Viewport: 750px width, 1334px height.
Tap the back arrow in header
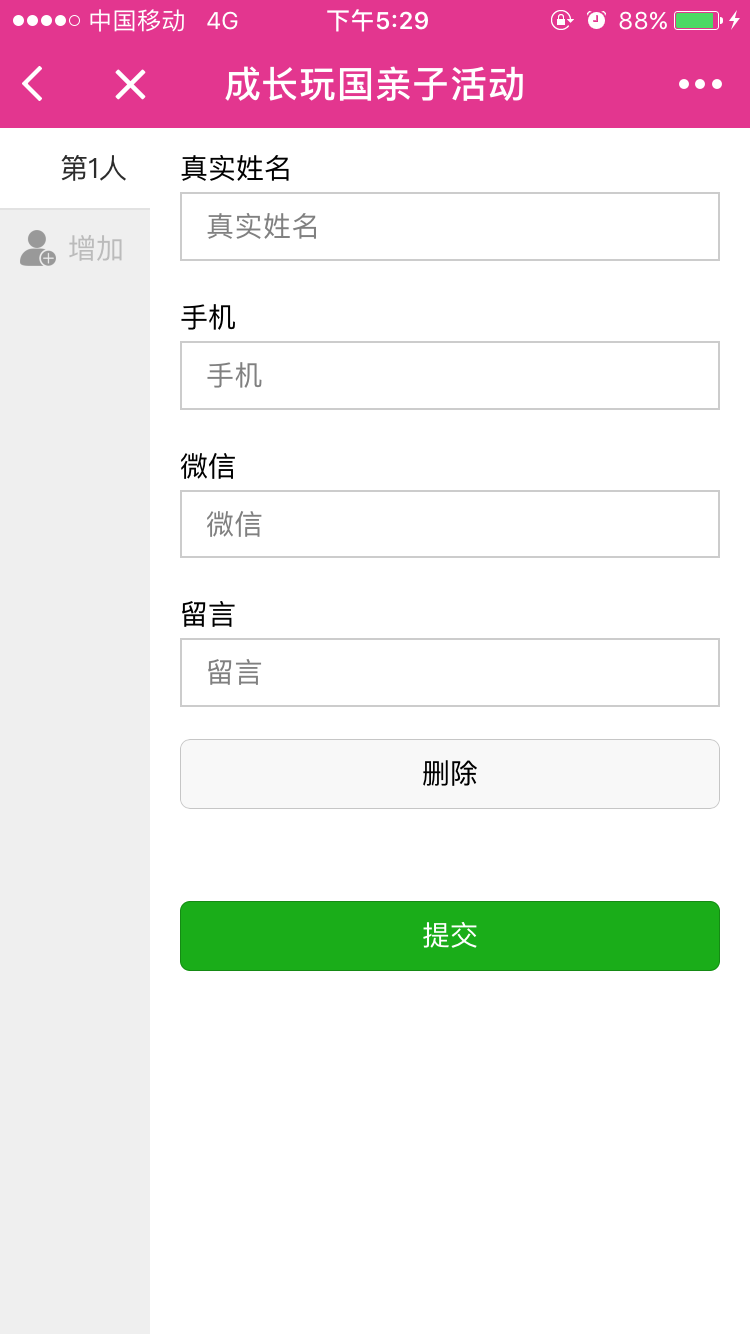33,84
